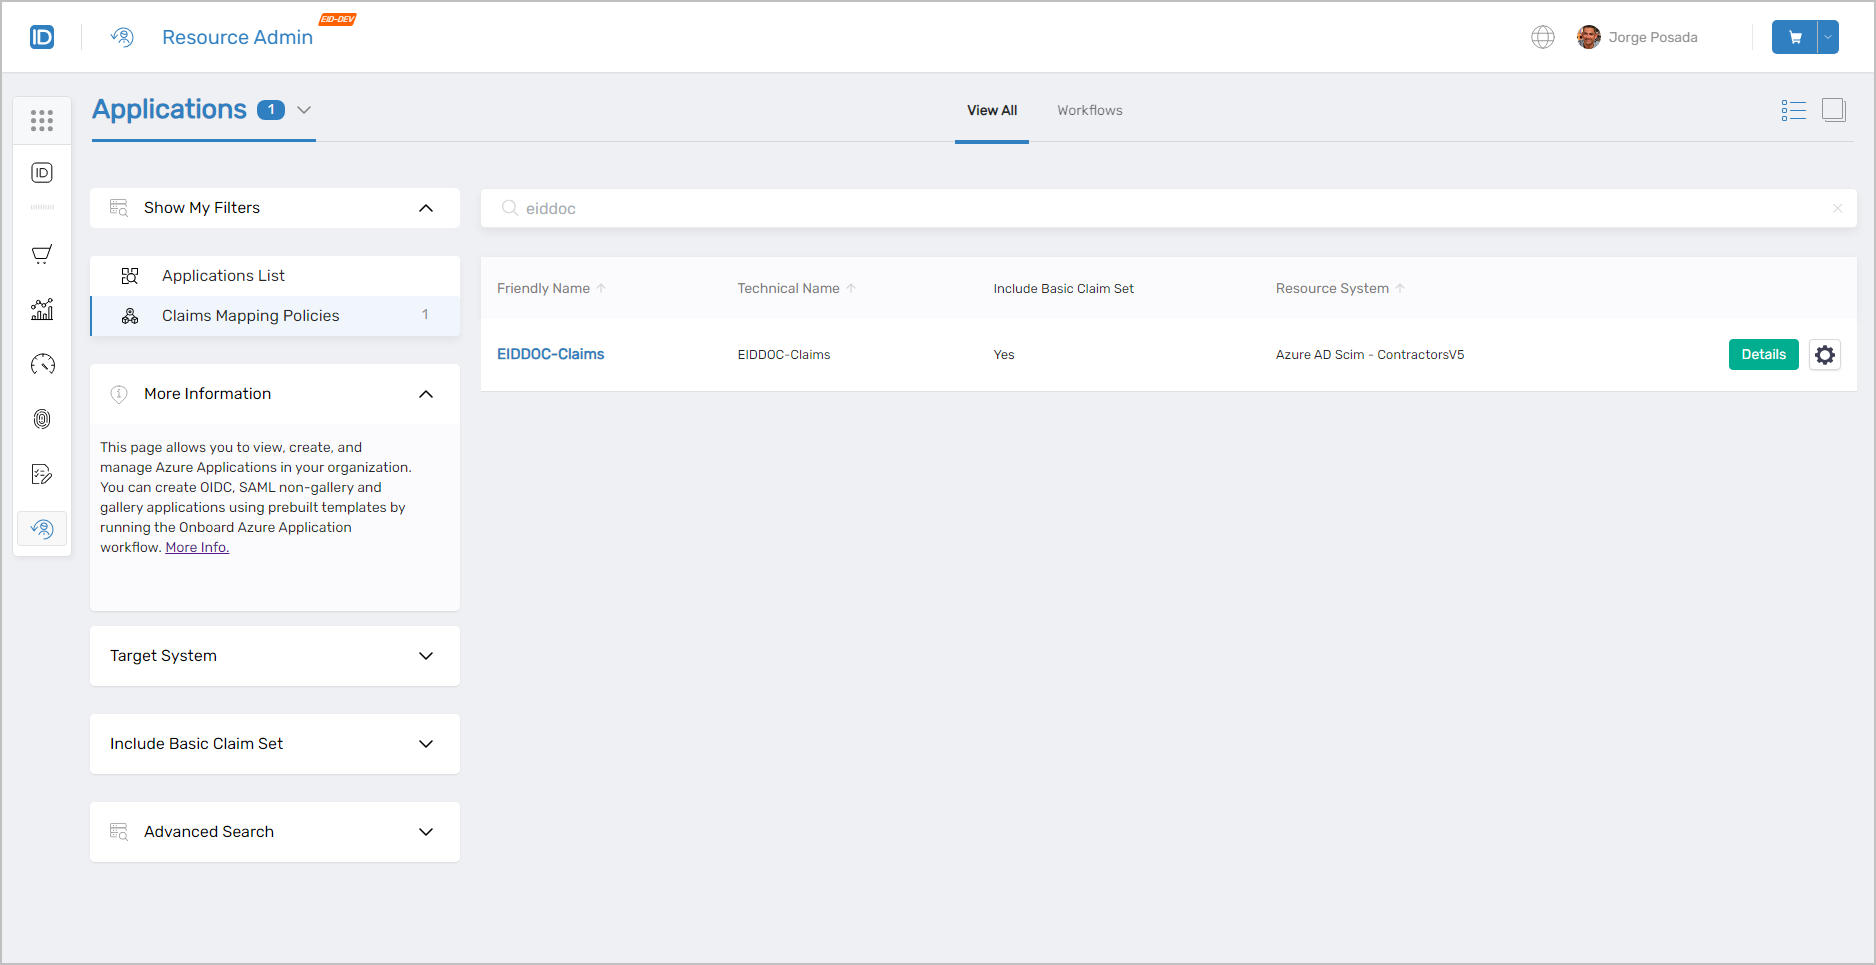This screenshot has width=1876, height=965.
Task: Click the globe language icon
Action: click(x=1542, y=37)
